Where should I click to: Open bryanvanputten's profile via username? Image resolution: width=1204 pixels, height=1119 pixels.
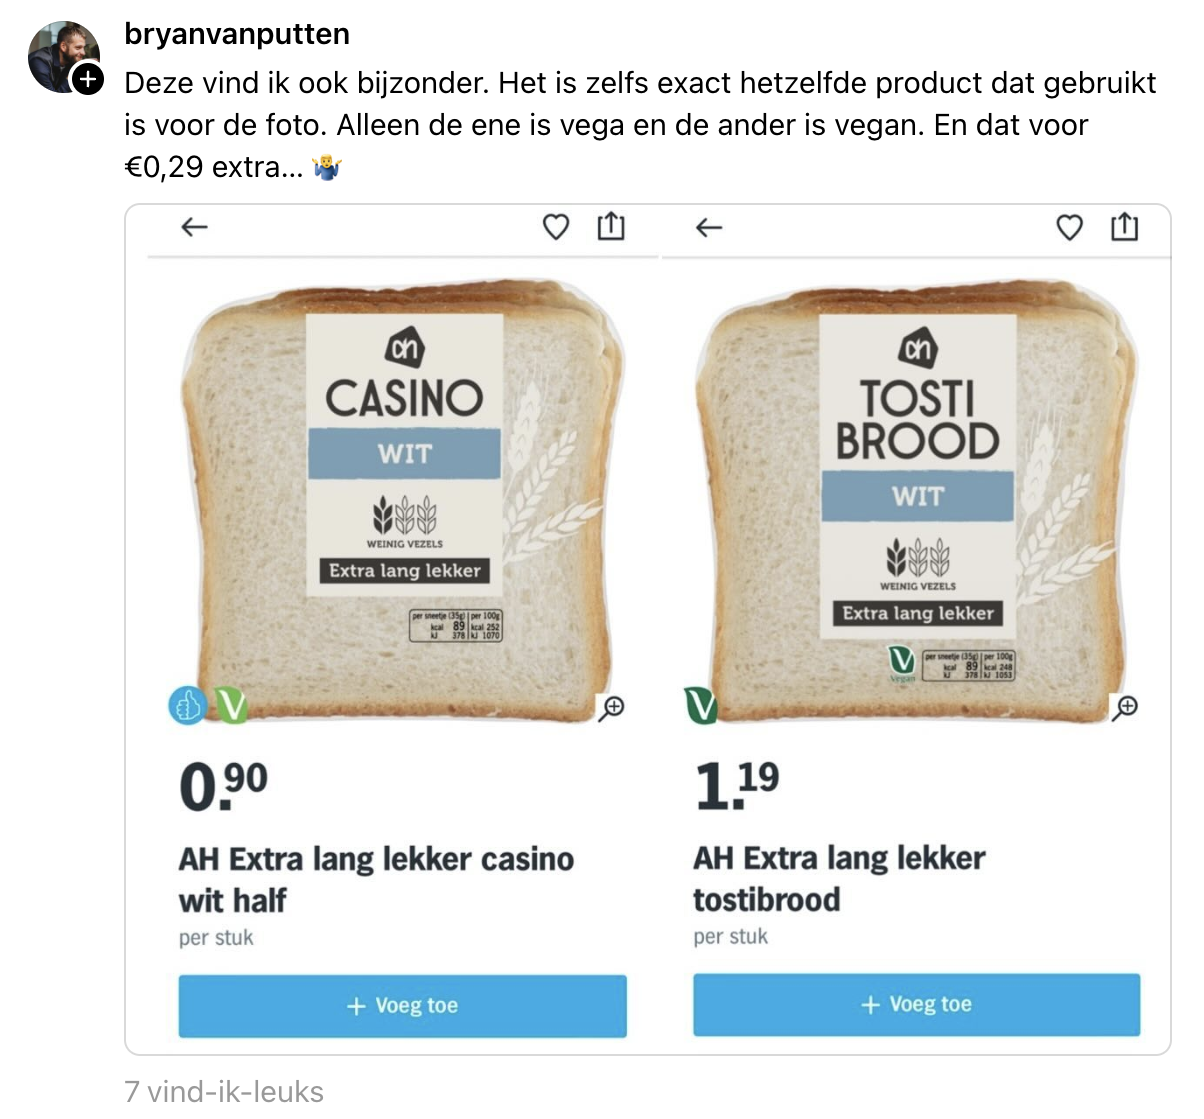[x=237, y=34]
